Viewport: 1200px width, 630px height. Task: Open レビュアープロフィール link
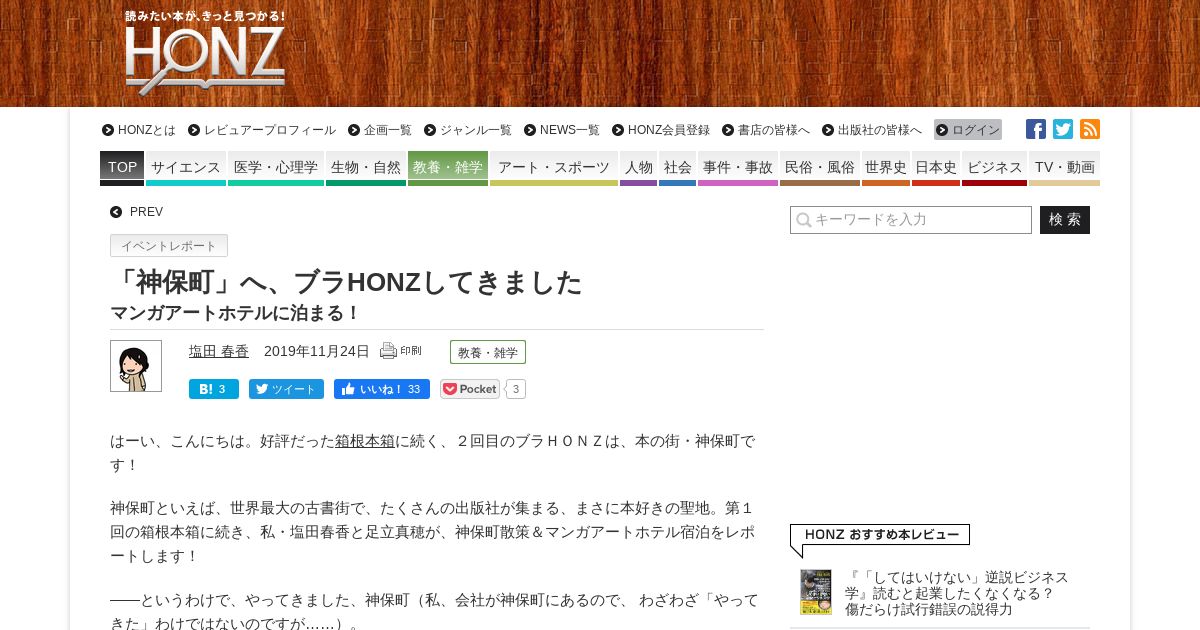pos(262,130)
